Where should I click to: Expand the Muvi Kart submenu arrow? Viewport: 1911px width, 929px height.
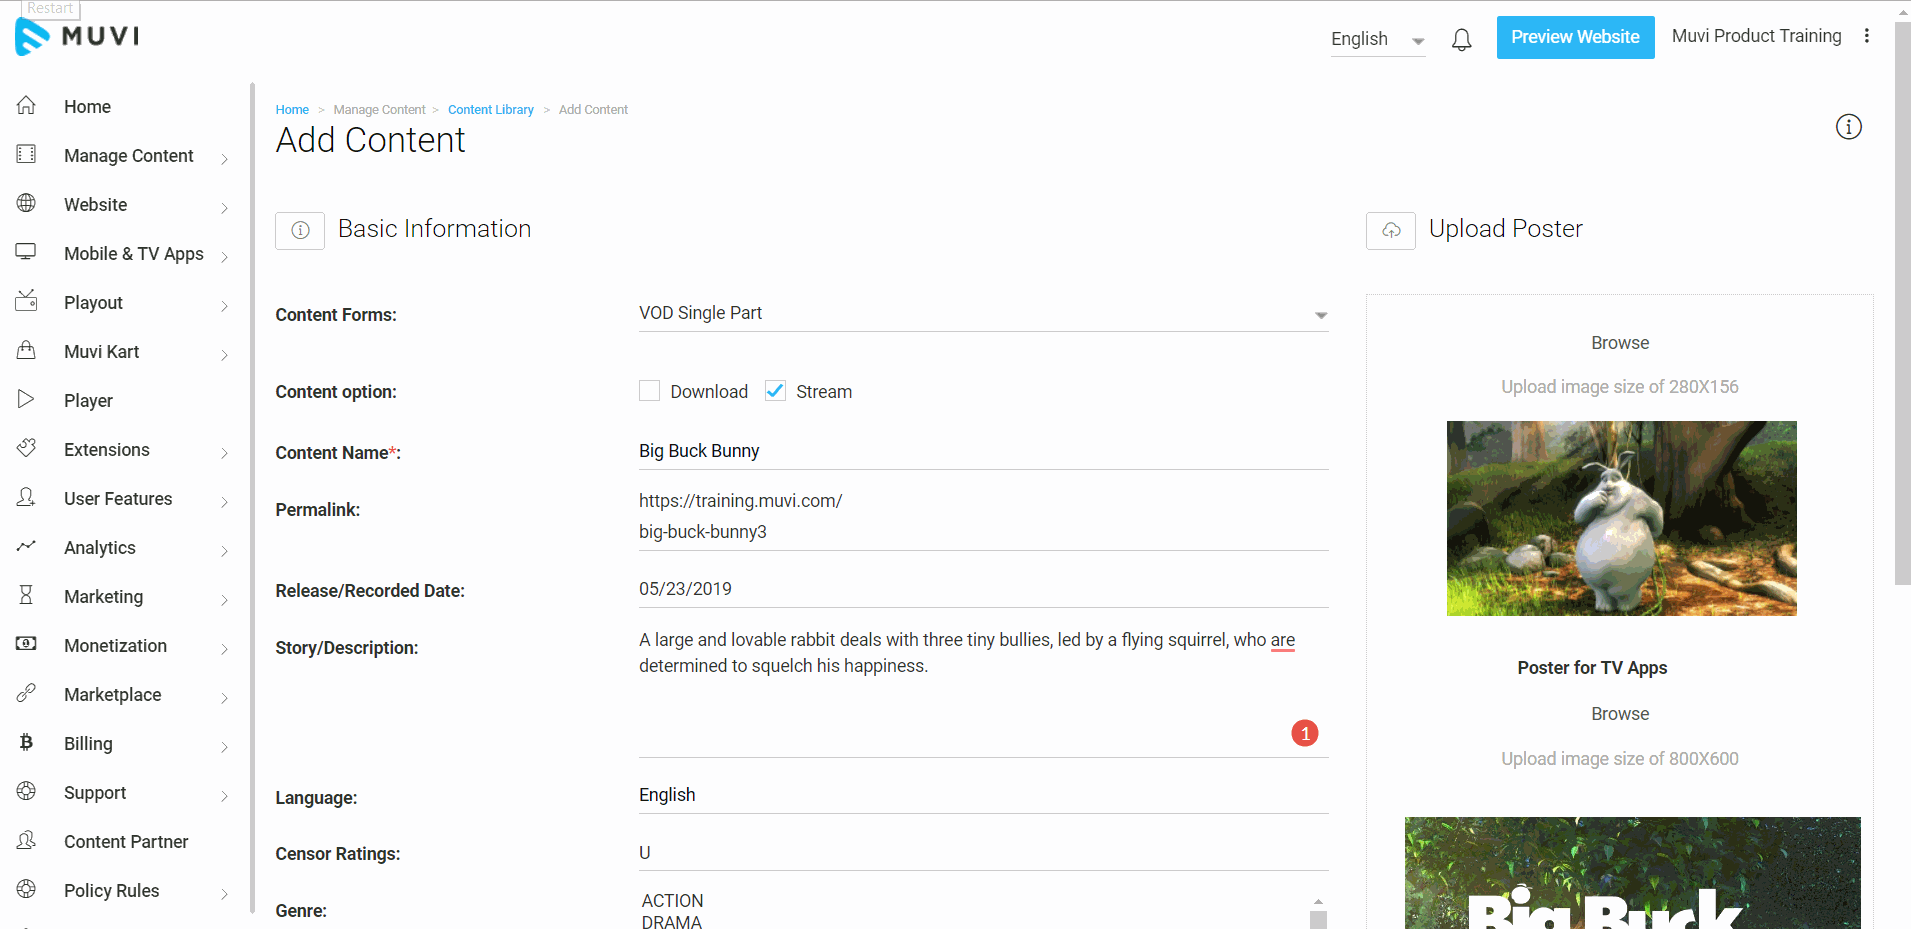pos(224,355)
